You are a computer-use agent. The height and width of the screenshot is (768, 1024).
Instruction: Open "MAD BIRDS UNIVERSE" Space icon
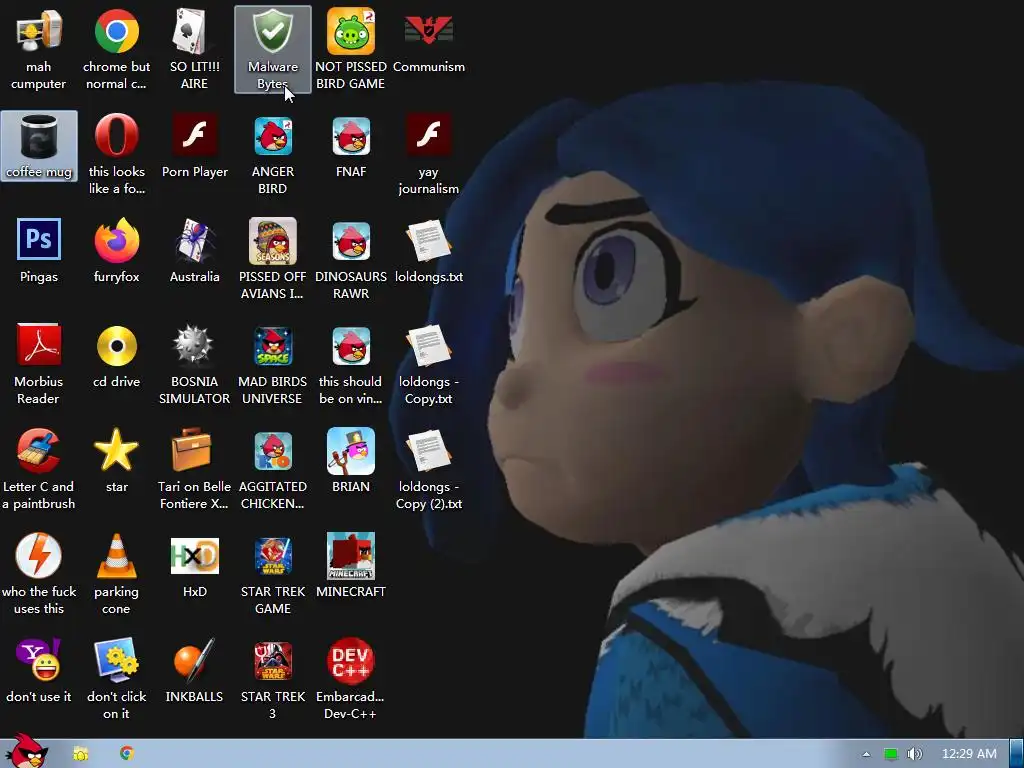click(272, 364)
